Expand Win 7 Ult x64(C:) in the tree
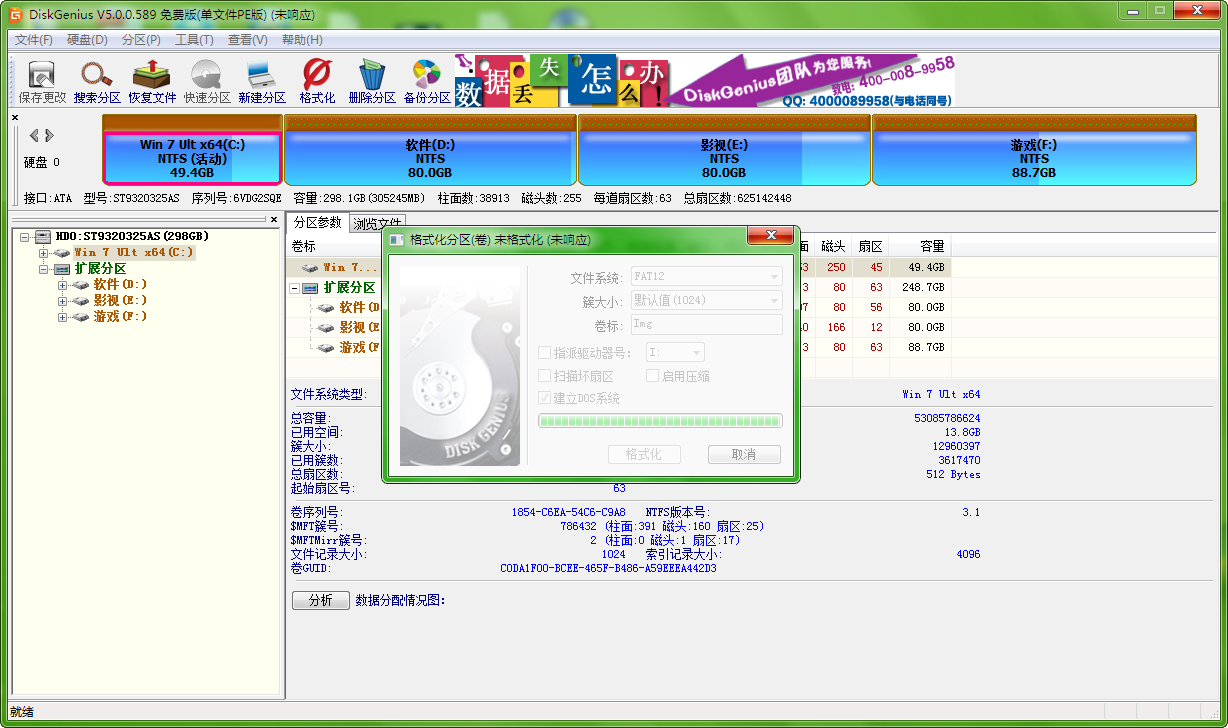 point(44,253)
